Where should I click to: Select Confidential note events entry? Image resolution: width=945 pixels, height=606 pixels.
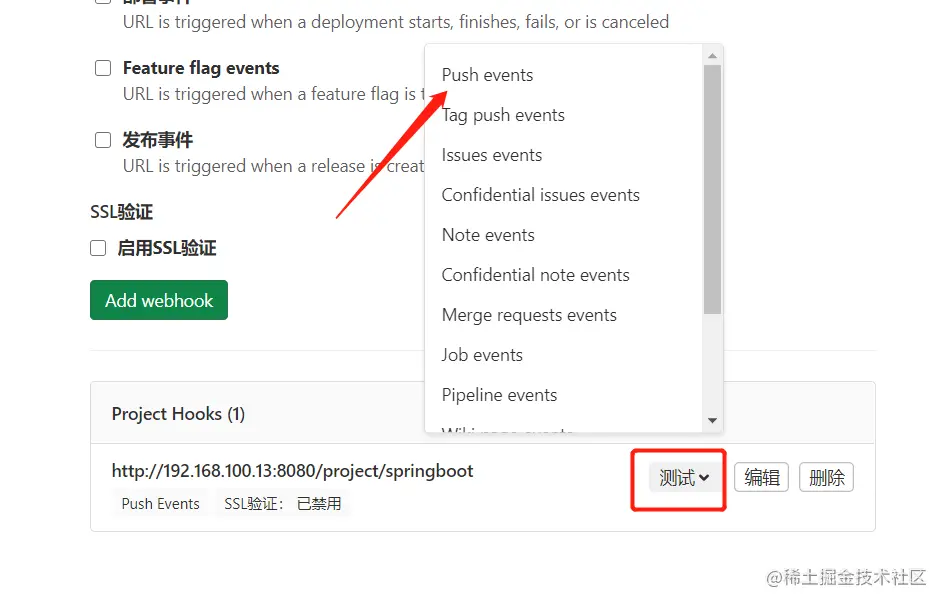point(535,275)
